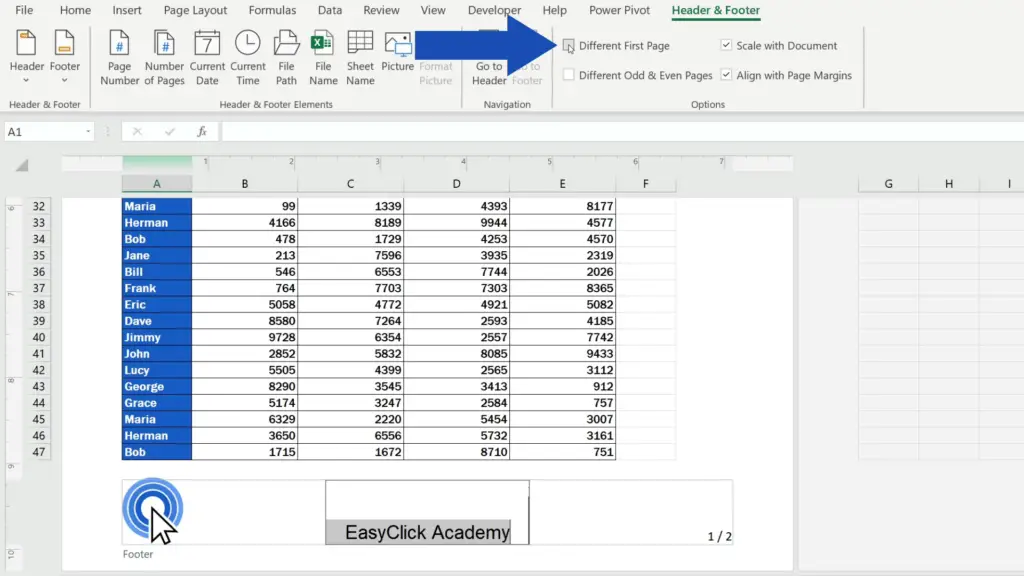The width and height of the screenshot is (1024, 576).
Task: Uncheck Scale with Document
Action: click(727, 46)
